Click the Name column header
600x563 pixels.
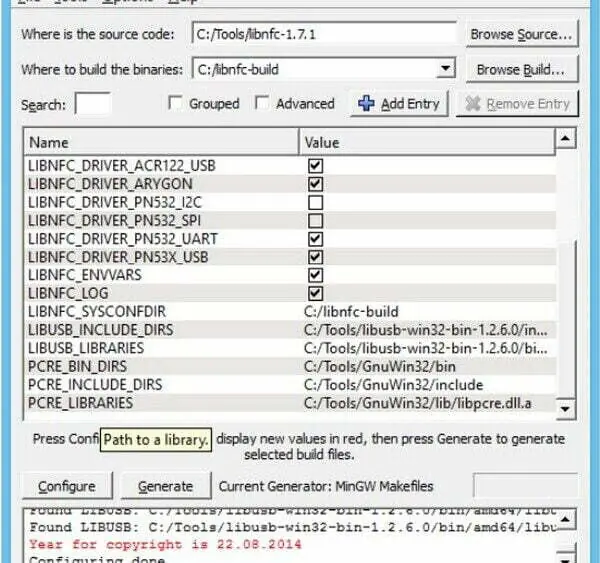(x=161, y=142)
